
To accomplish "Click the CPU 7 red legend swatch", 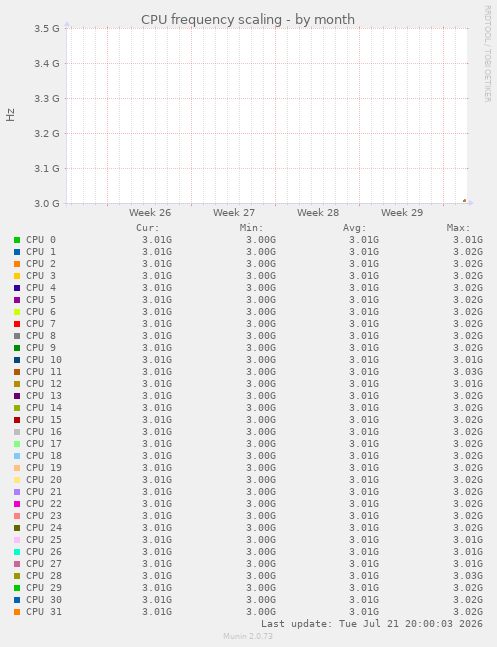I will 17,324.
